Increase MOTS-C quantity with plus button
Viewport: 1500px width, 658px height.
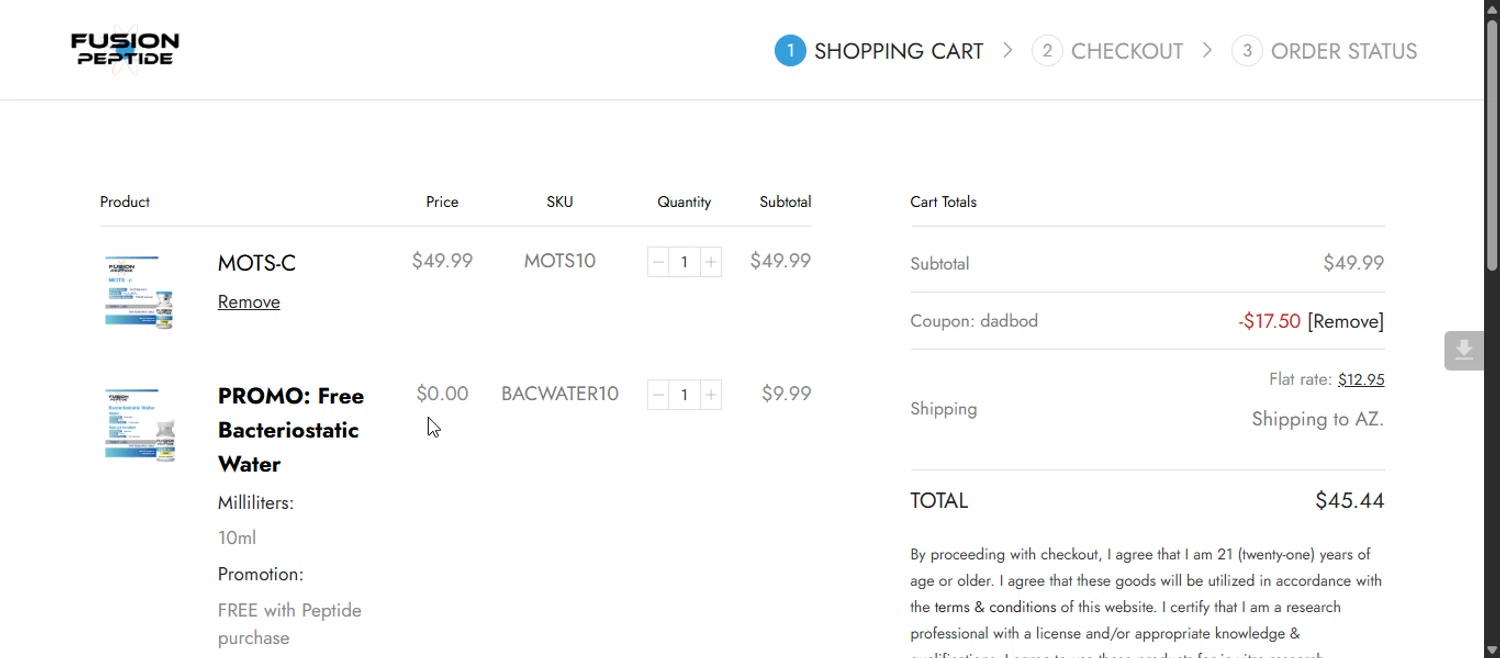point(711,262)
